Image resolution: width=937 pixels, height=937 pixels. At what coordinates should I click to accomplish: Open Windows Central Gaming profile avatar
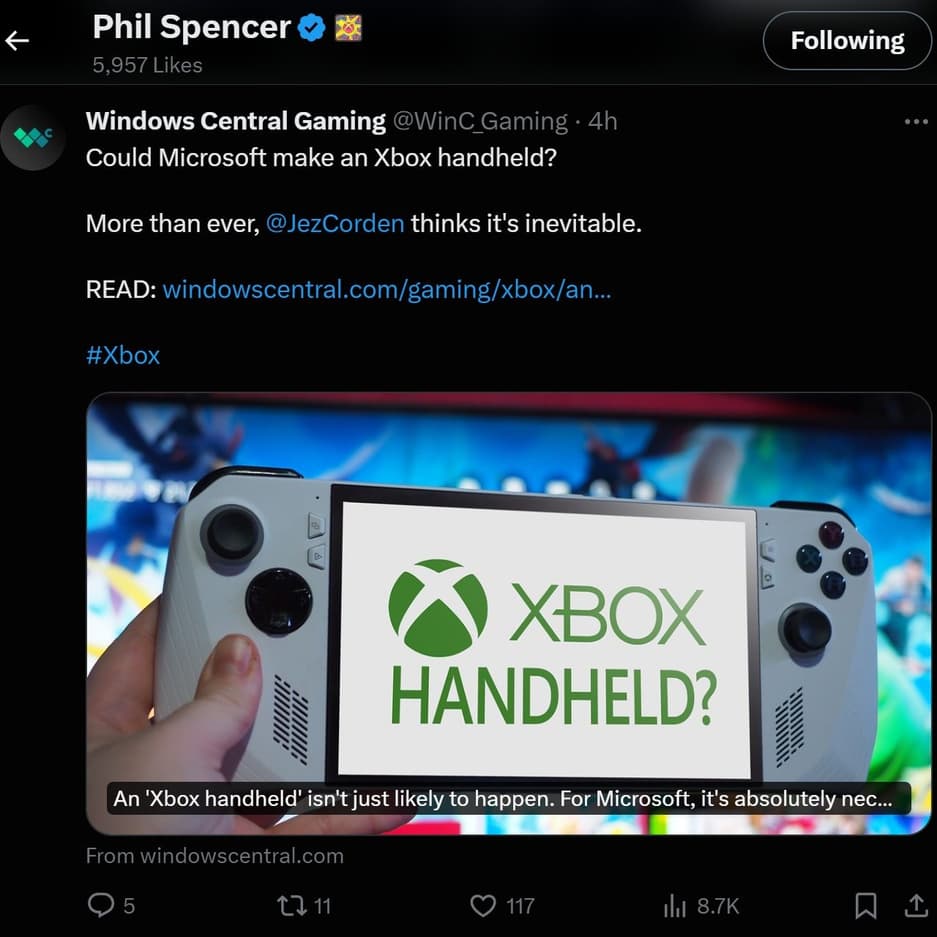[33, 136]
